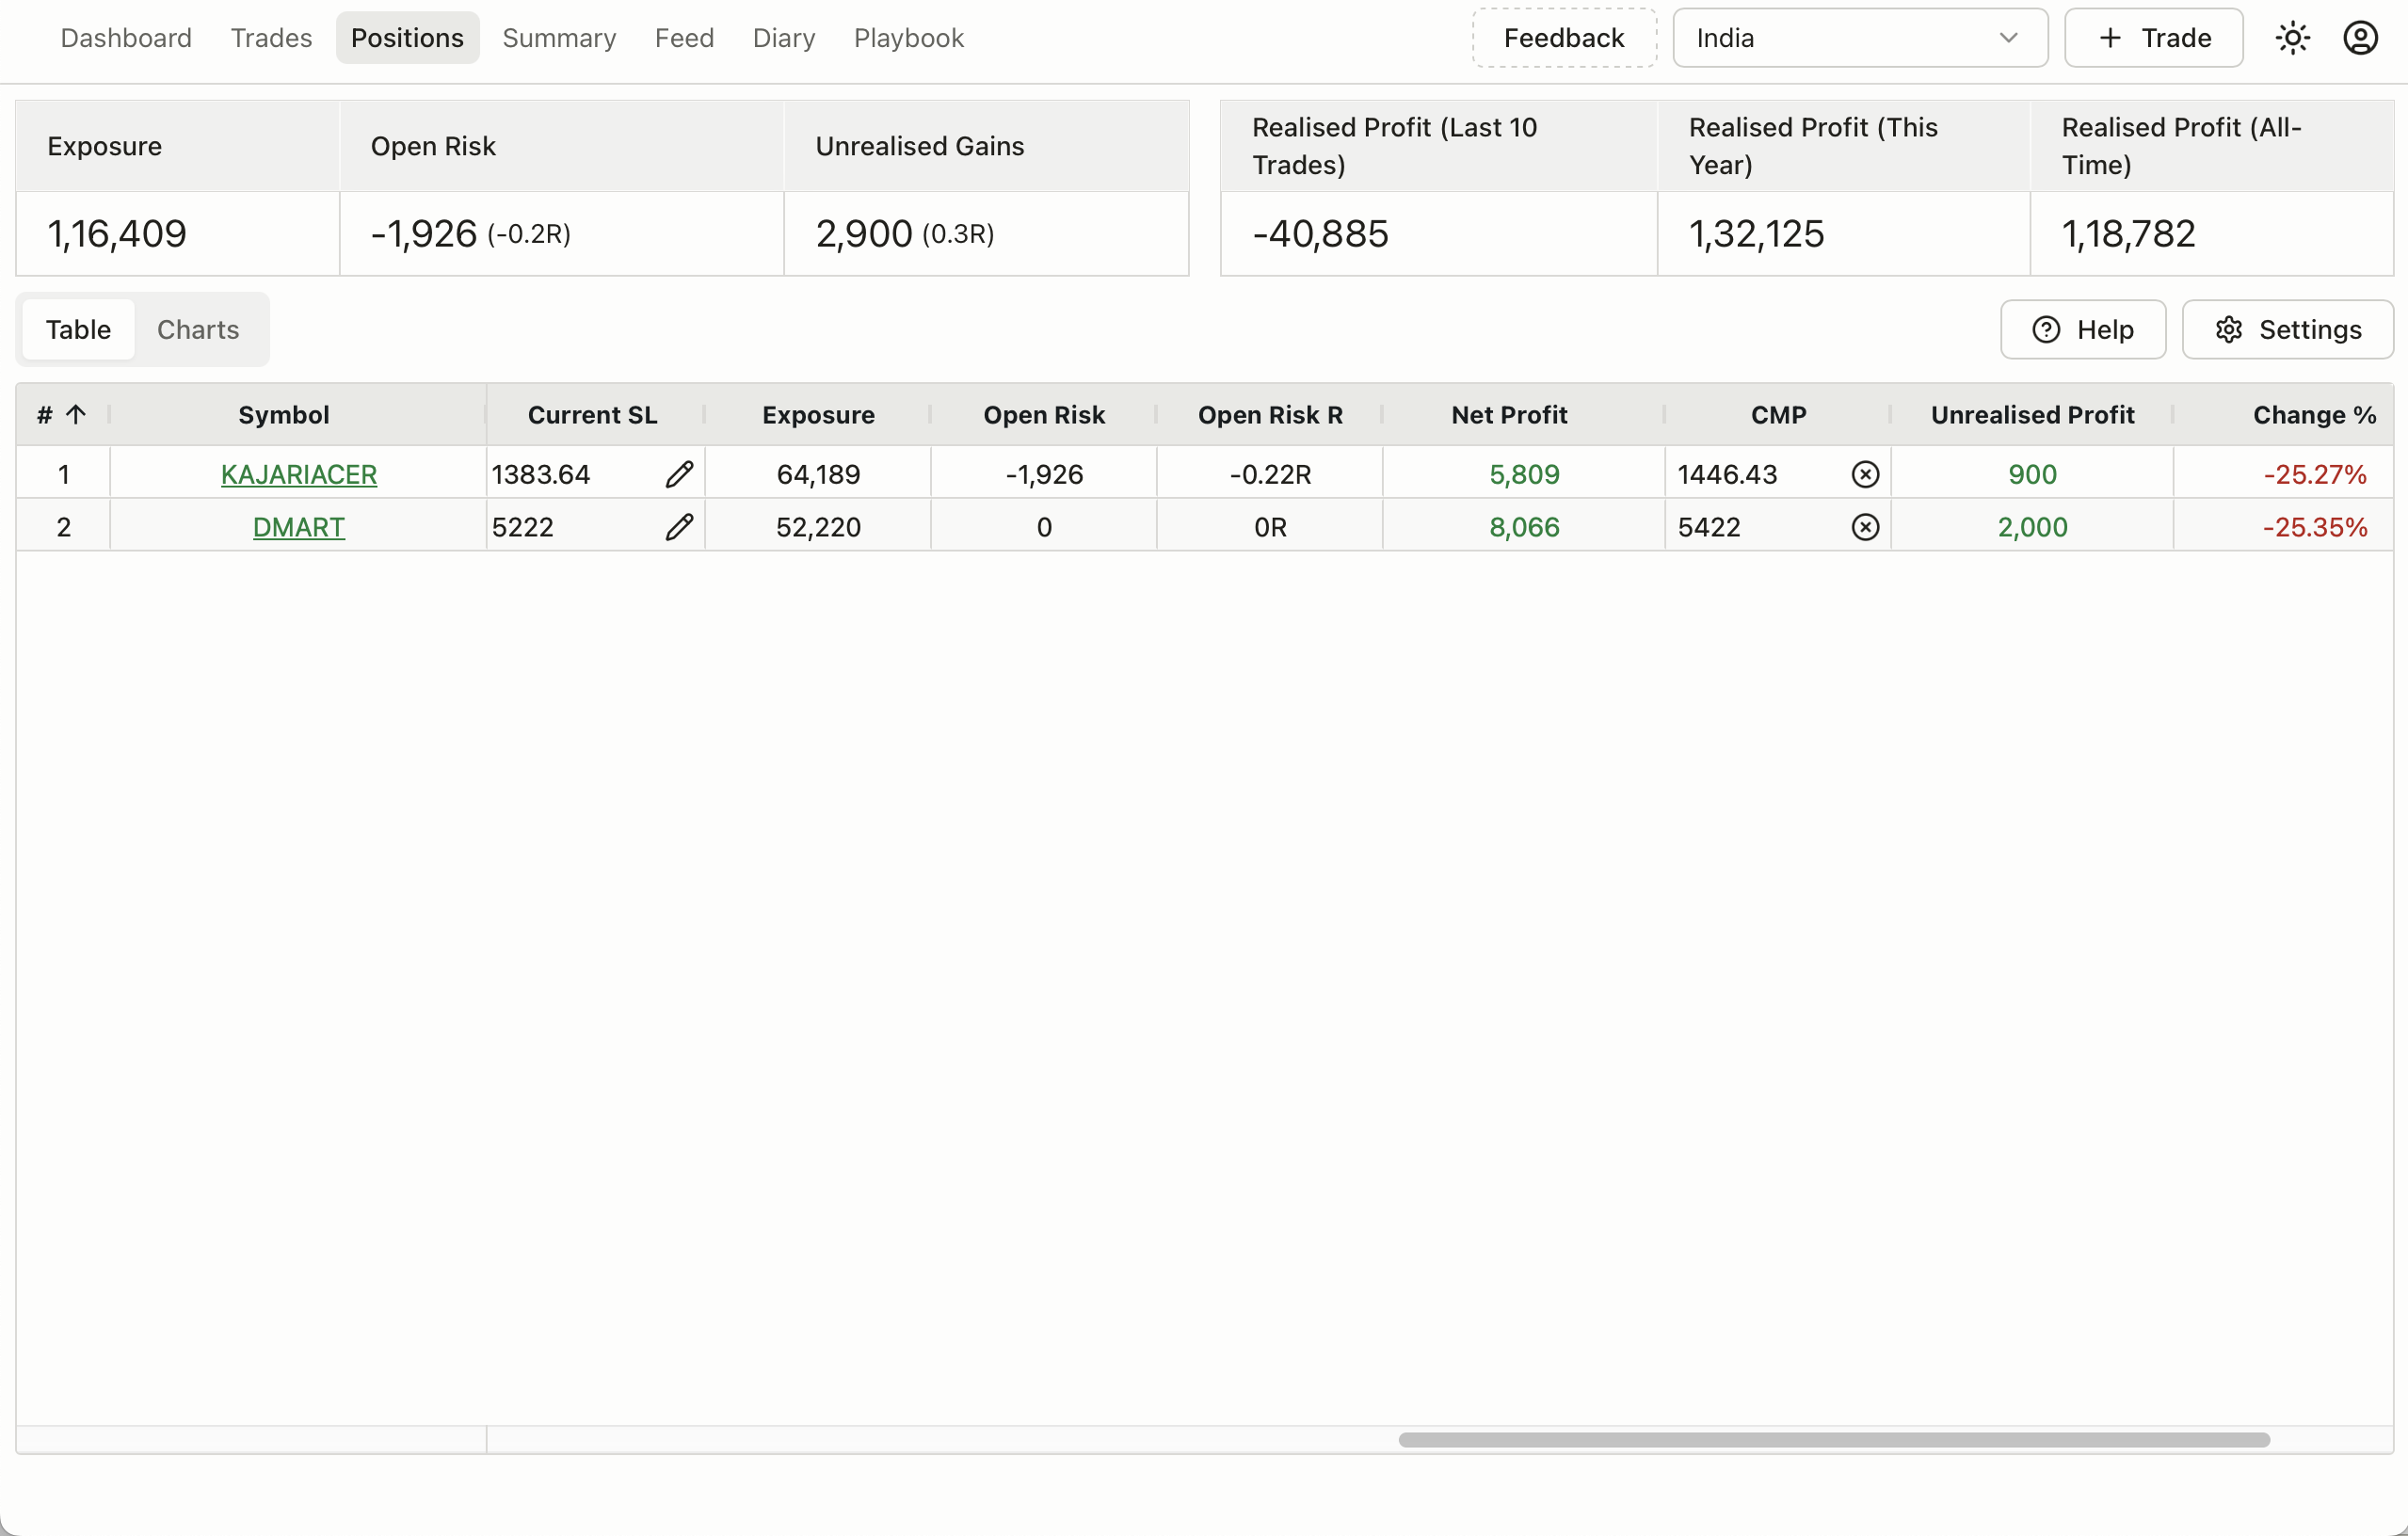This screenshot has width=2408, height=1536.
Task: Edit DMART stop loss pencil icon
Action: [679, 527]
